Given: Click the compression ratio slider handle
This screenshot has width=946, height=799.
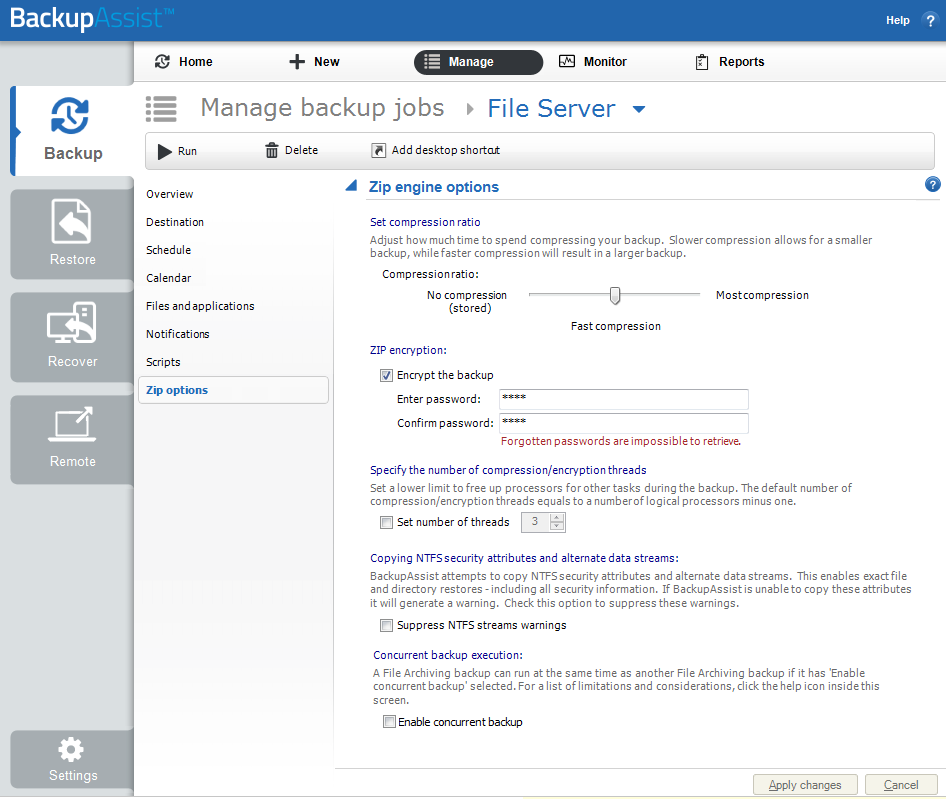Looking at the screenshot, I should (x=615, y=295).
